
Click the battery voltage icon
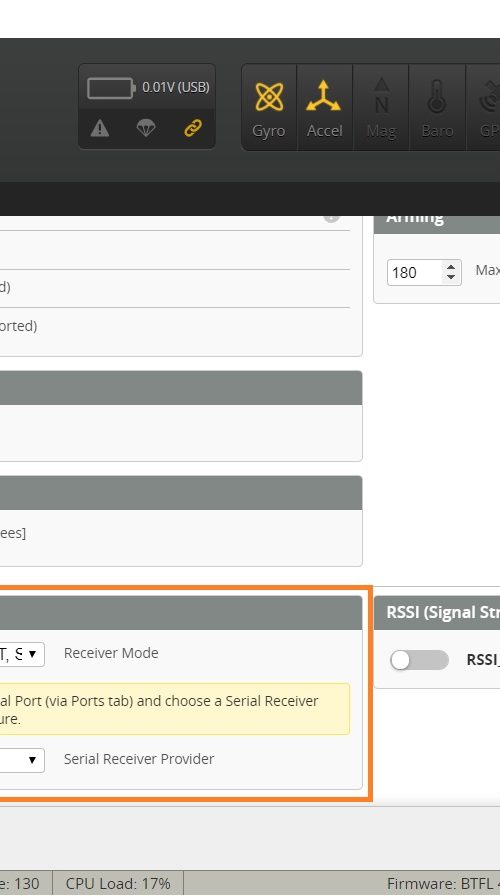(111, 88)
